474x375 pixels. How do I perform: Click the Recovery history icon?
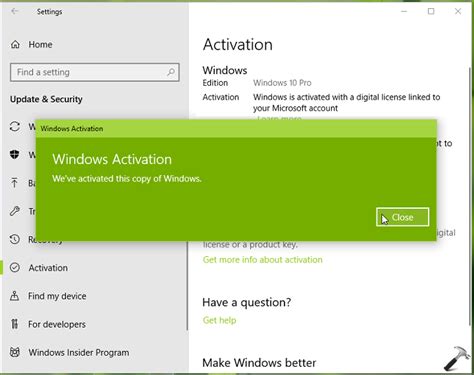click(x=15, y=239)
